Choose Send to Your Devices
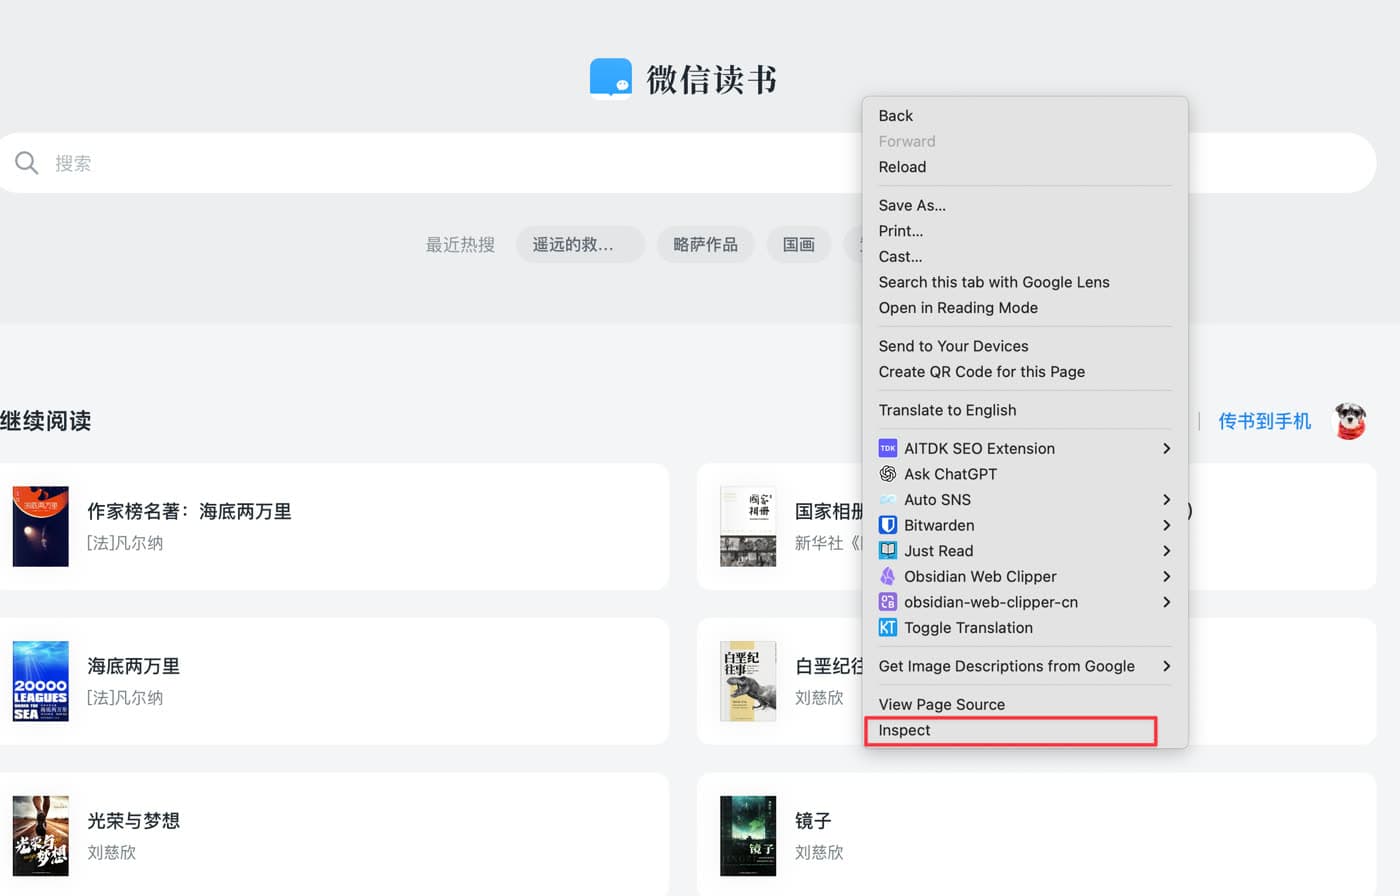The height and width of the screenshot is (896, 1400). coord(1025,346)
